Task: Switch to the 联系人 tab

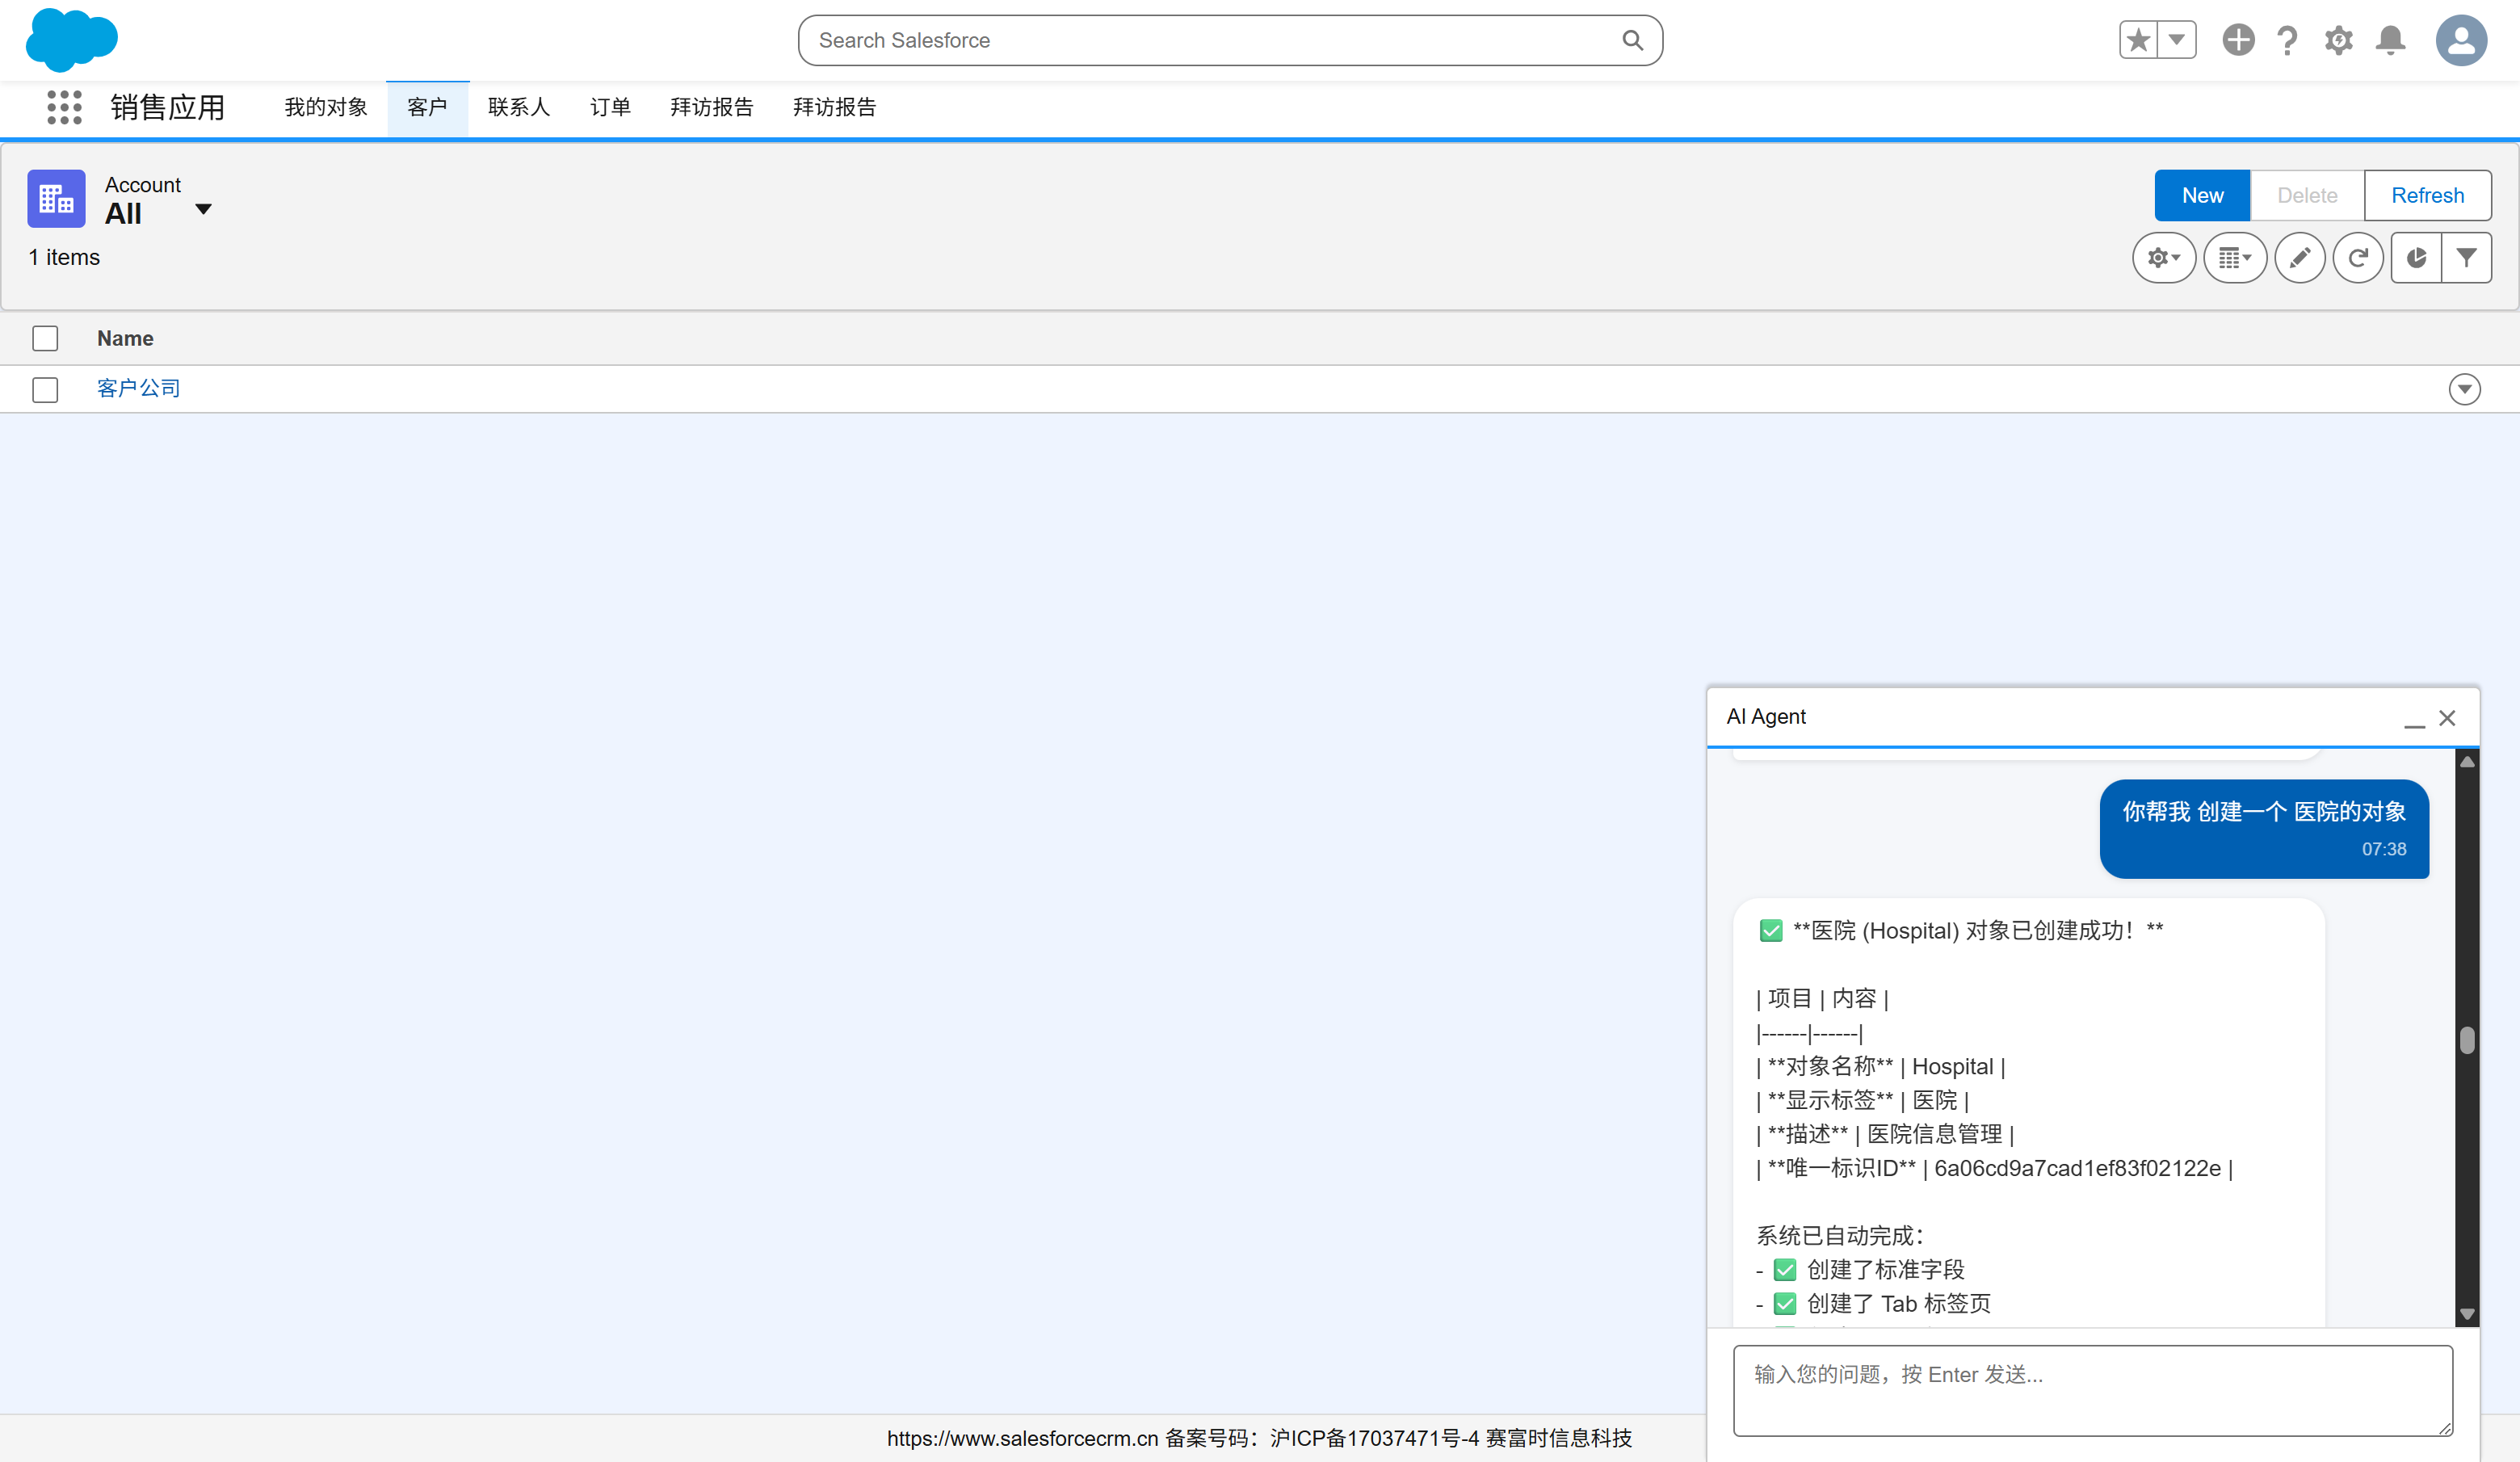Action: click(x=519, y=107)
